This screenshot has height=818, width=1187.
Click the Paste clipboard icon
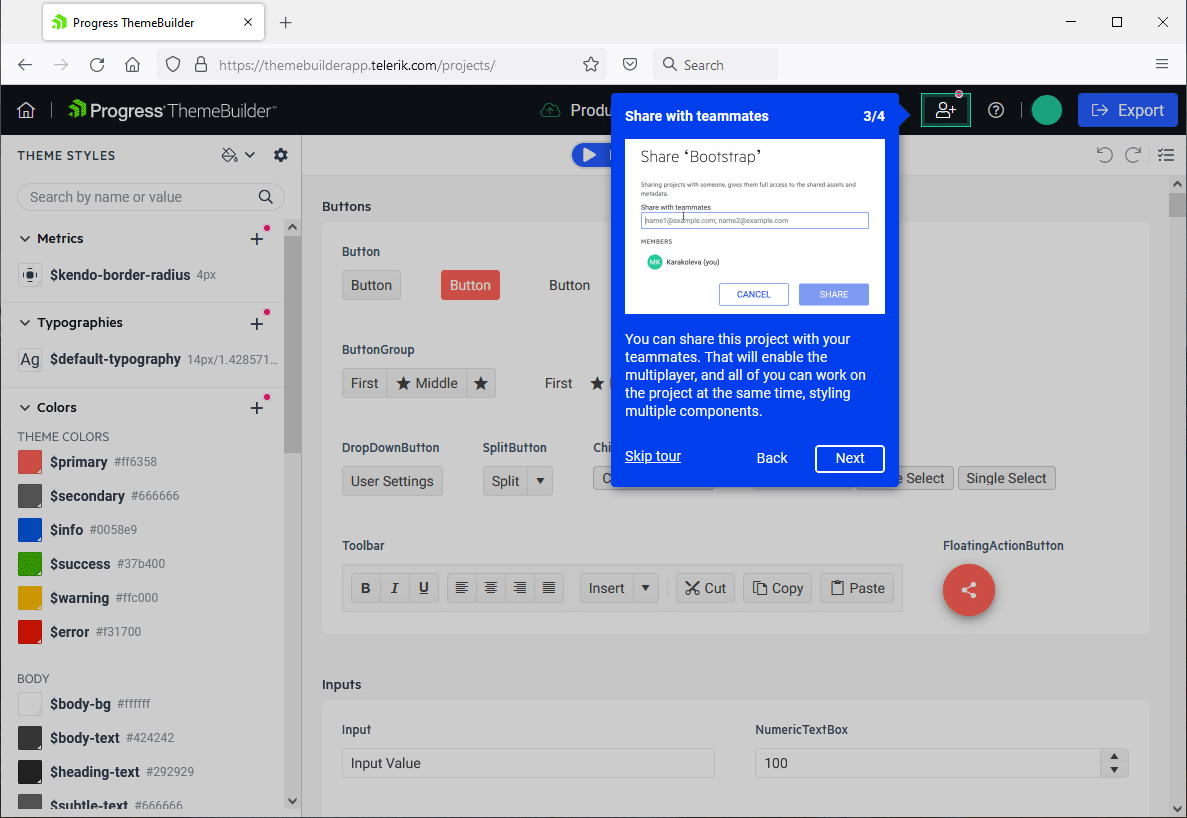pos(838,588)
